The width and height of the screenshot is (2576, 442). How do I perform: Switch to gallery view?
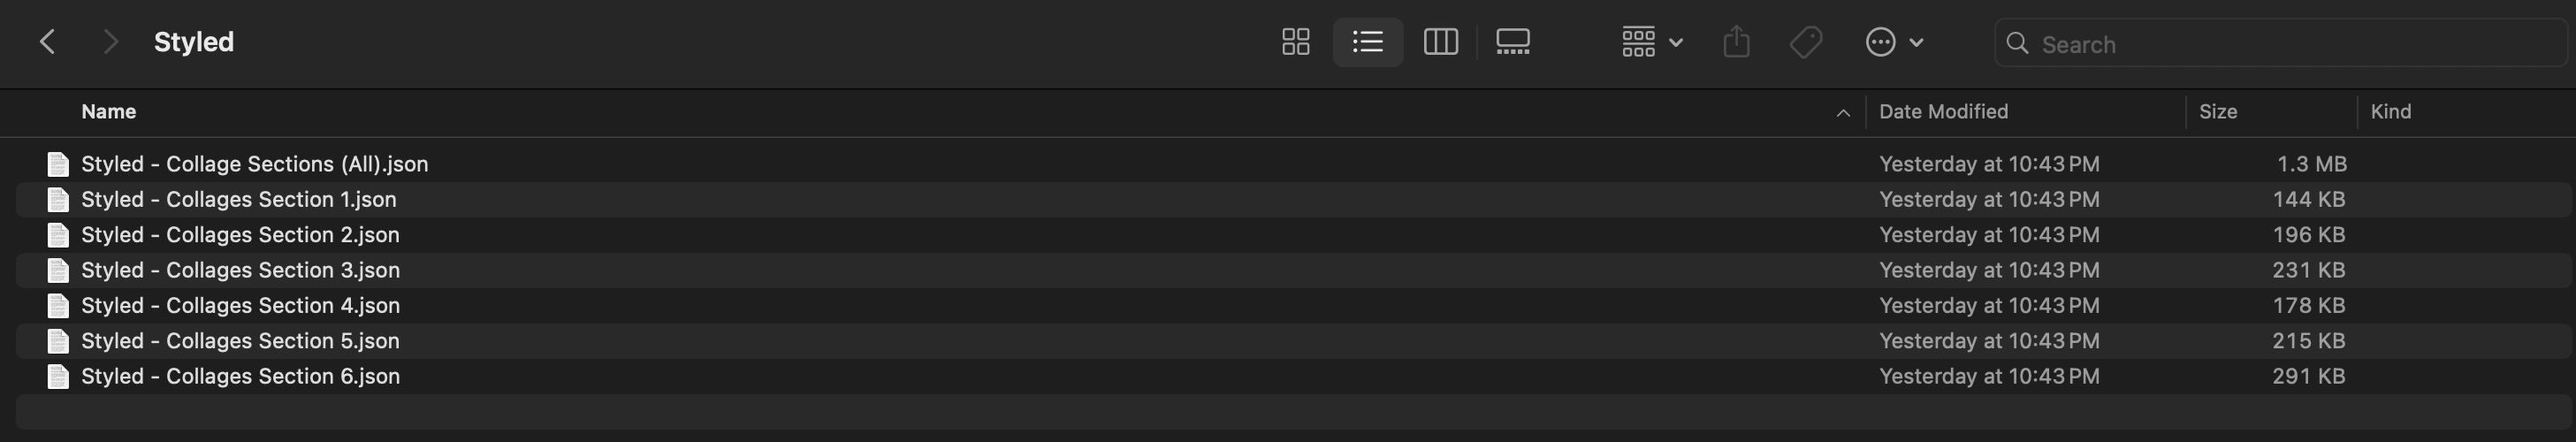coord(1512,42)
